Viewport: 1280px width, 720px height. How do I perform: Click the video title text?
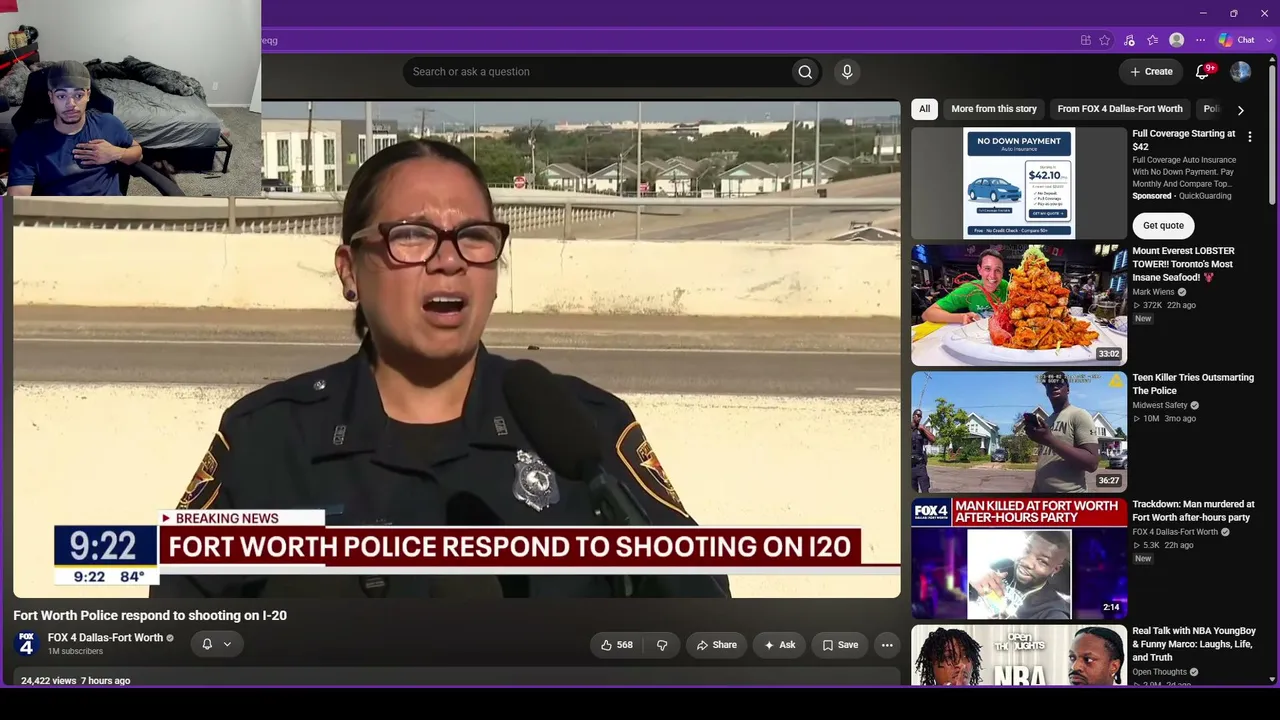(x=150, y=615)
